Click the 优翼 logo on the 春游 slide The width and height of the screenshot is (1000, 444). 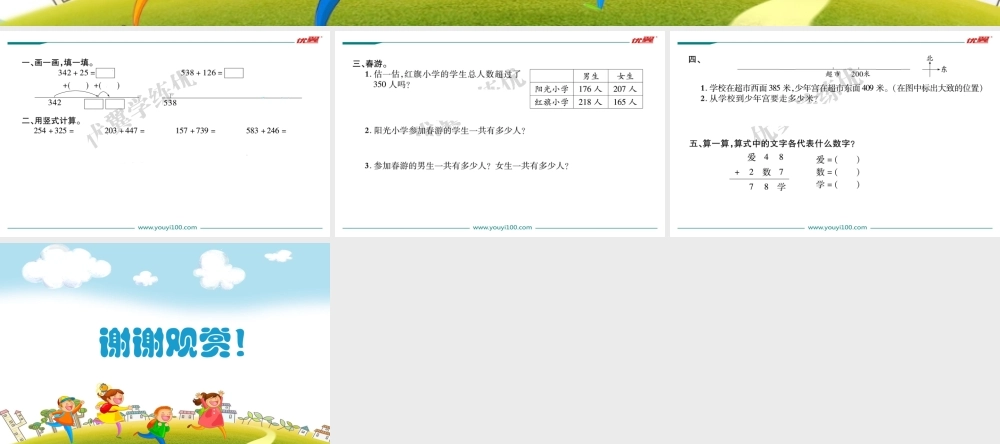642,40
